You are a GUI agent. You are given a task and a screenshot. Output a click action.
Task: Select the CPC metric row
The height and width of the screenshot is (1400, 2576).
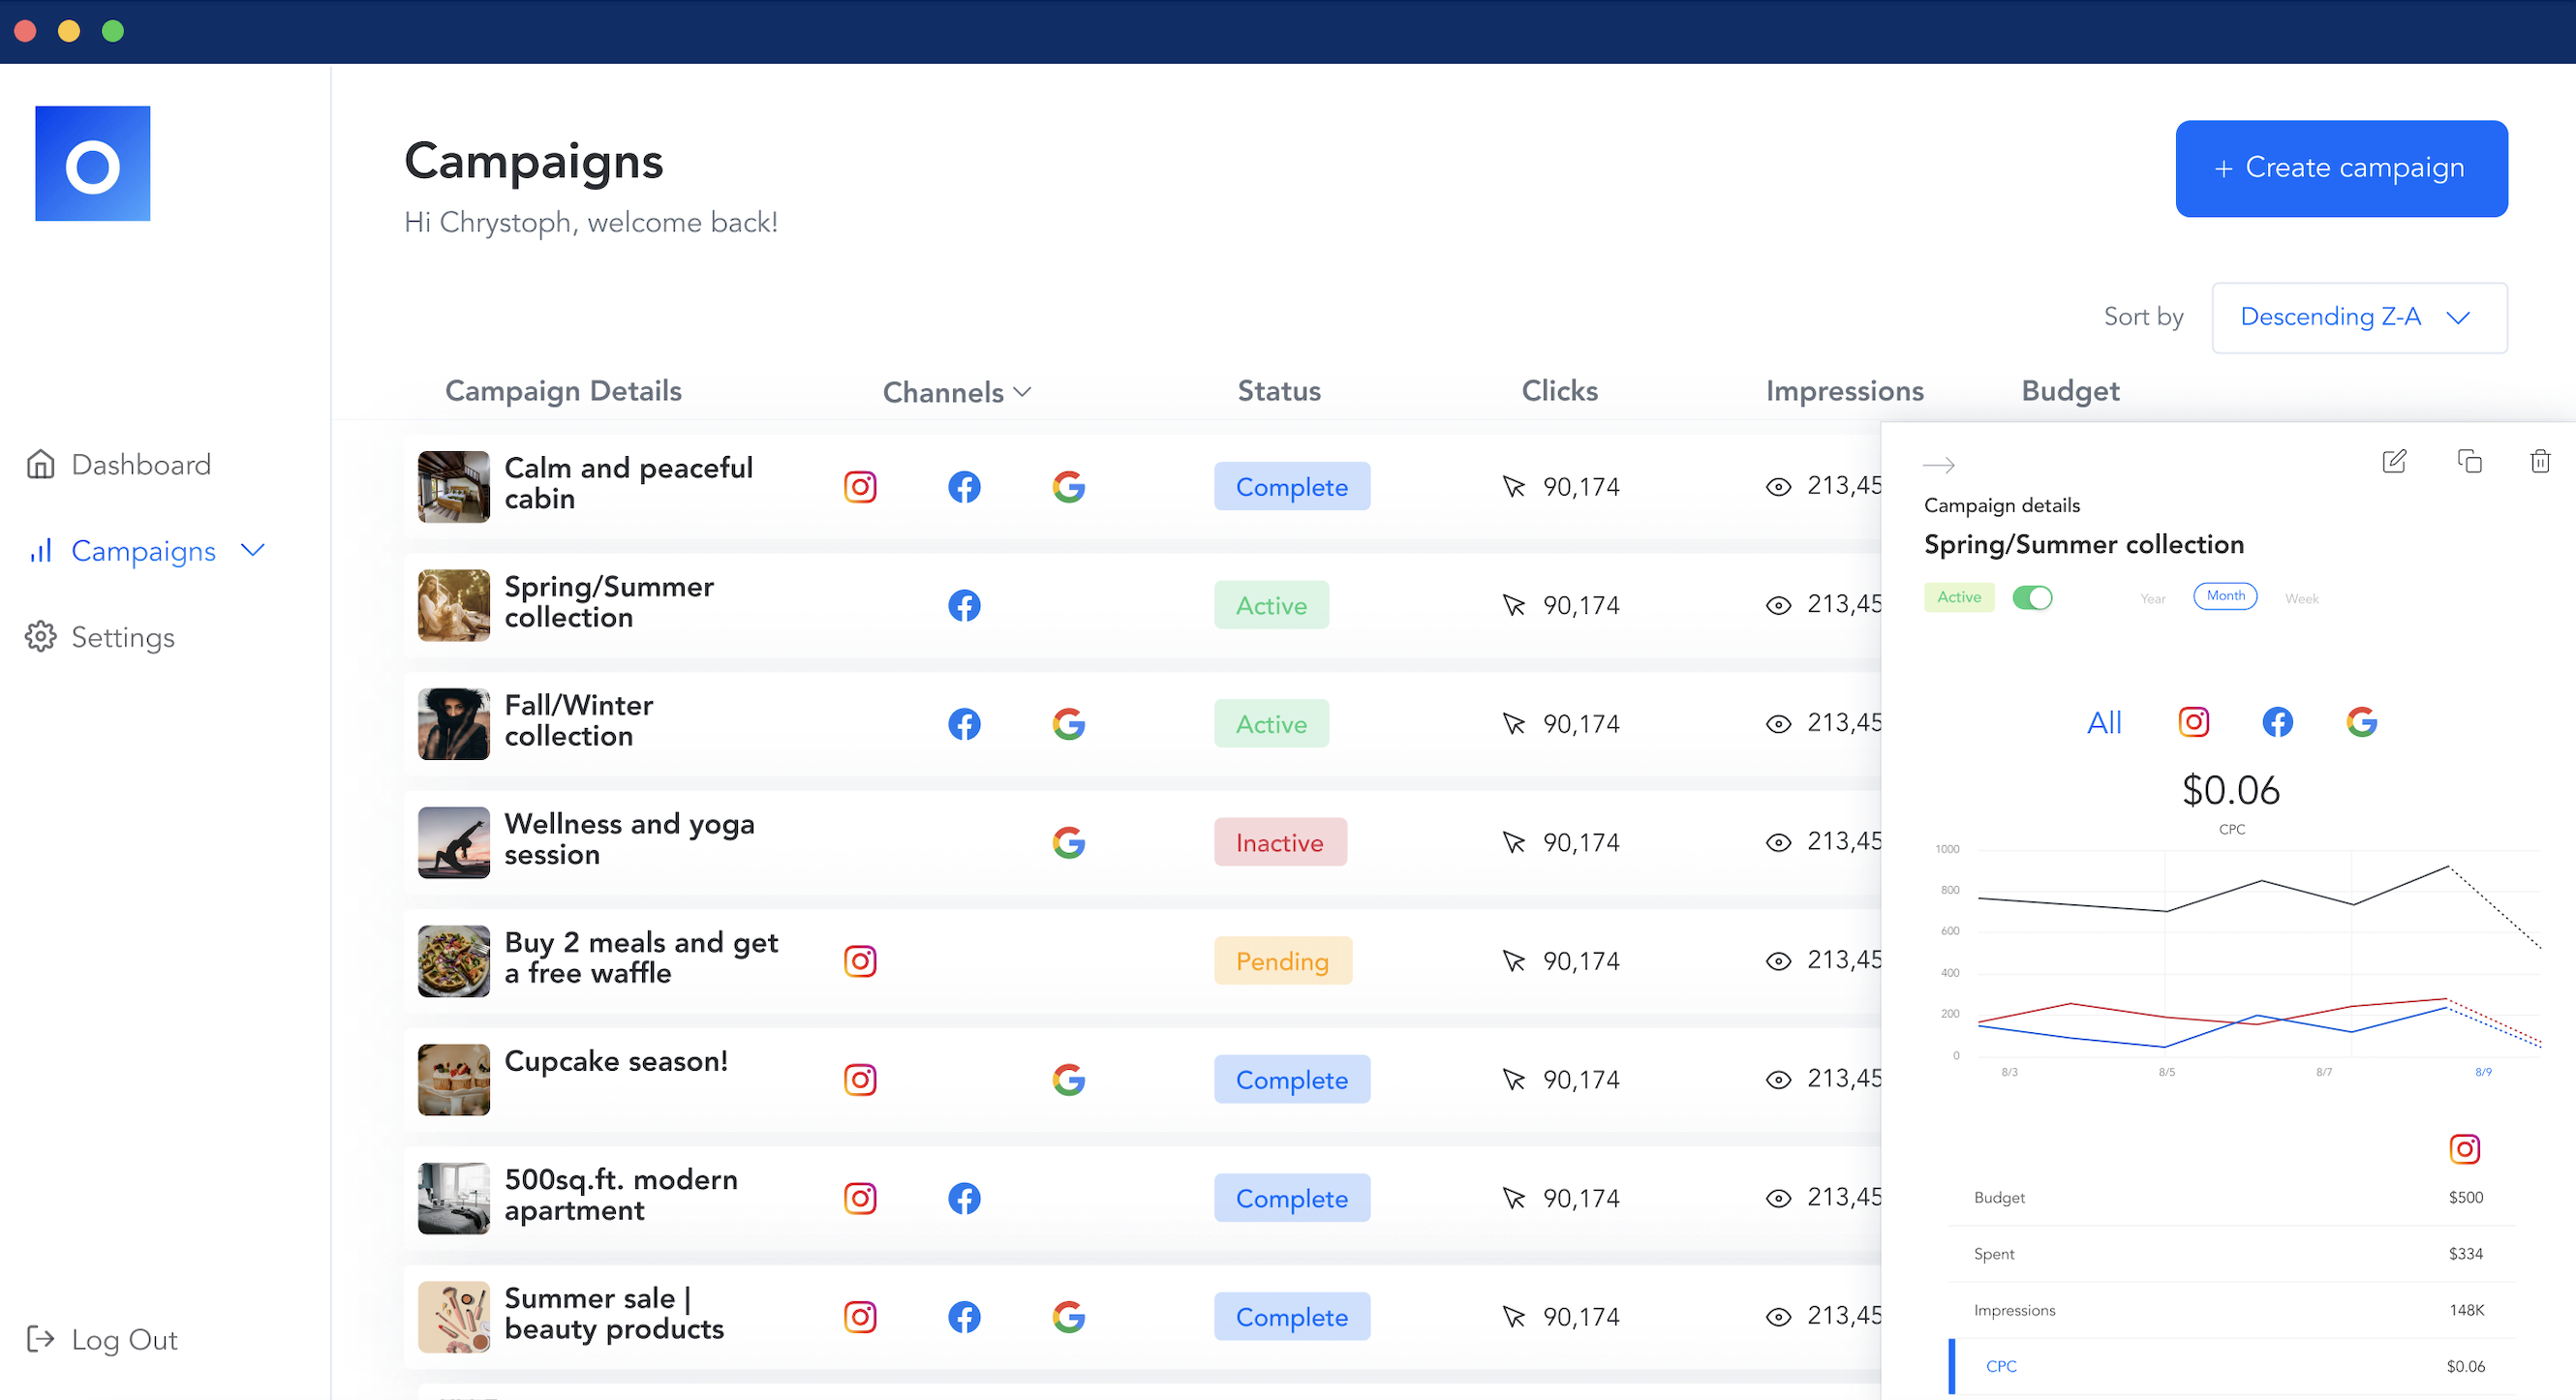coord(2232,1366)
